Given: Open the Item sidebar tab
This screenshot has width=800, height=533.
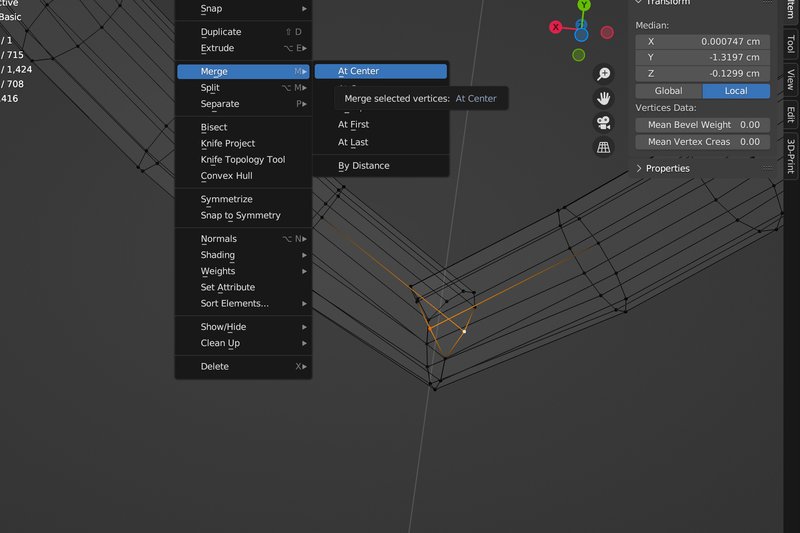Looking at the screenshot, I should (790, 9).
